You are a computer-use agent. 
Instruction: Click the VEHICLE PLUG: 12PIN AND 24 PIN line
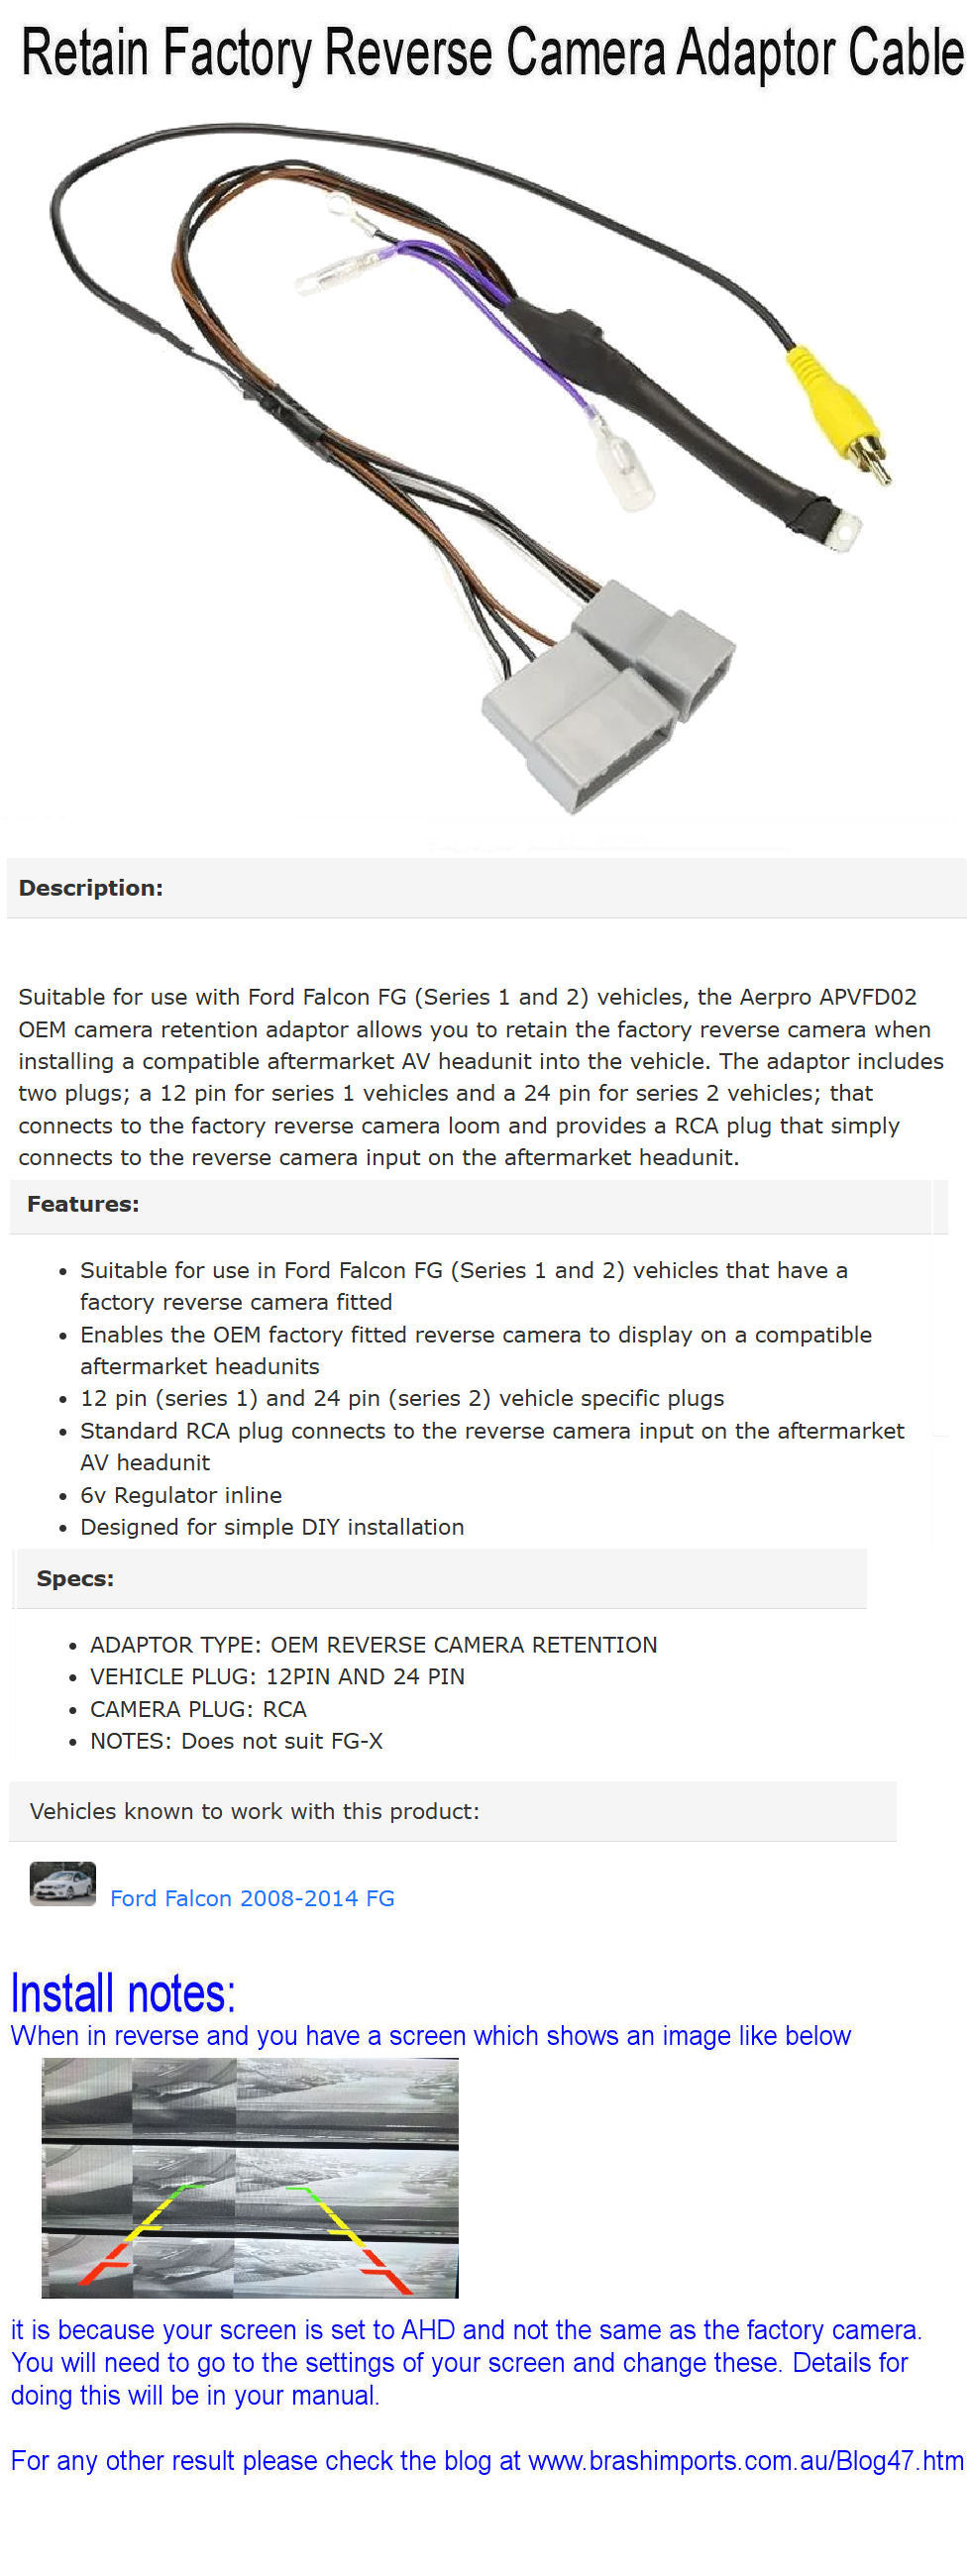point(277,1676)
